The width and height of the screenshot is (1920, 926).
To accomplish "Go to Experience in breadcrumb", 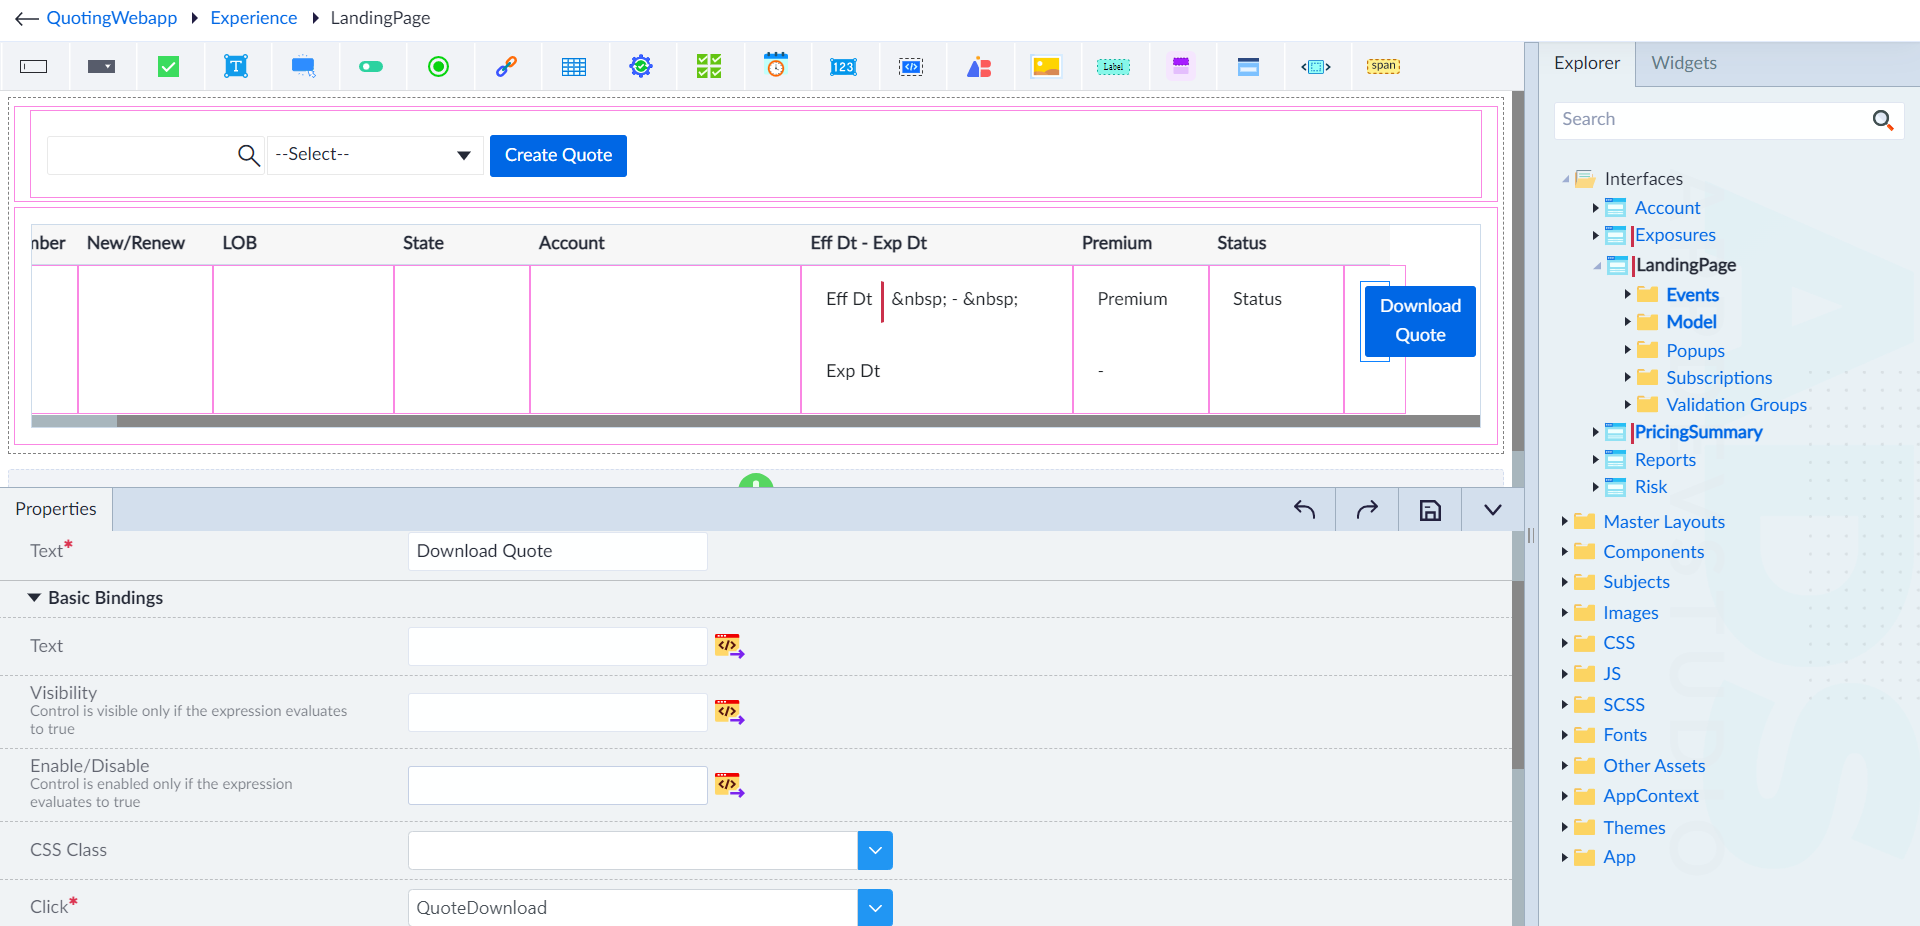I will pos(254,18).
